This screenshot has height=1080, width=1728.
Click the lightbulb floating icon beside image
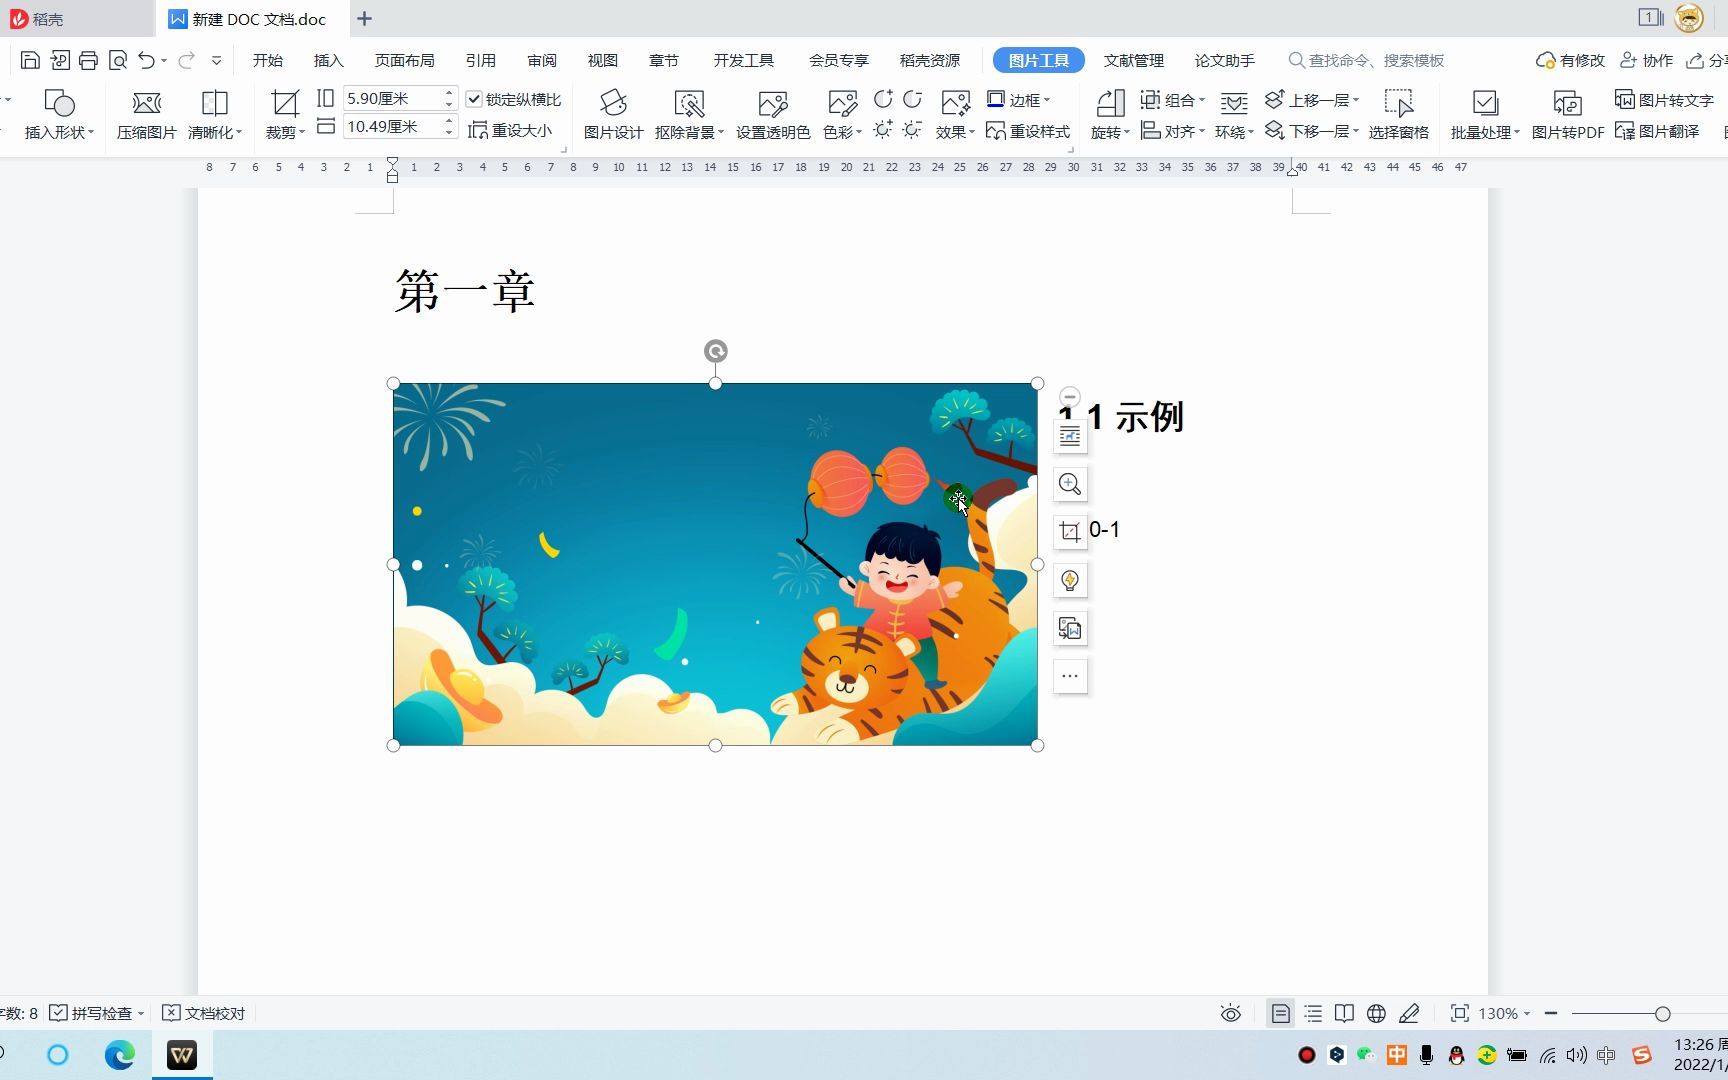tap(1070, 580)
